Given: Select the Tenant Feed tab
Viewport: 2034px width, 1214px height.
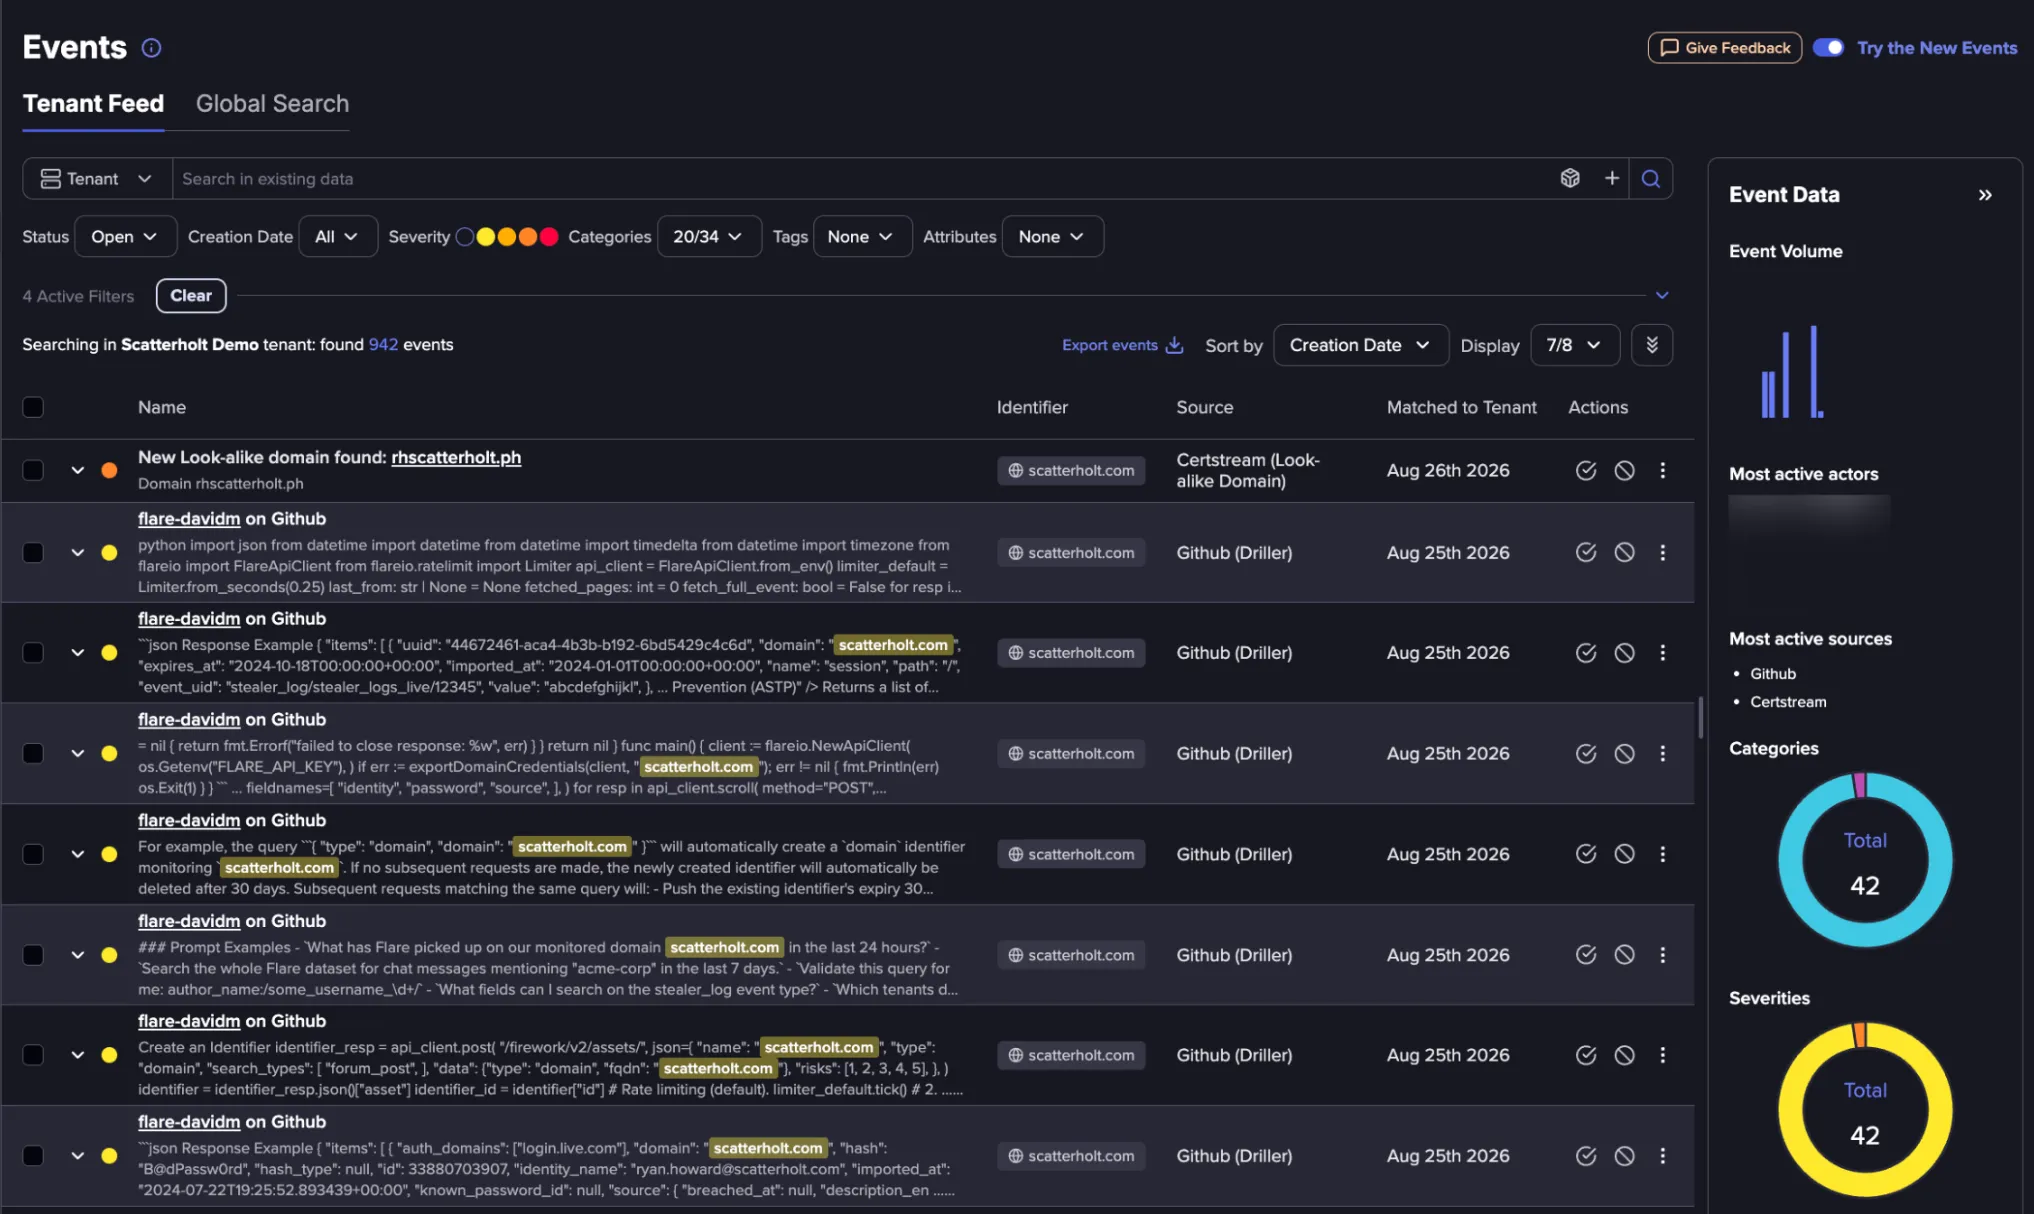Looking at the screenshot, I should click(93, 103).
